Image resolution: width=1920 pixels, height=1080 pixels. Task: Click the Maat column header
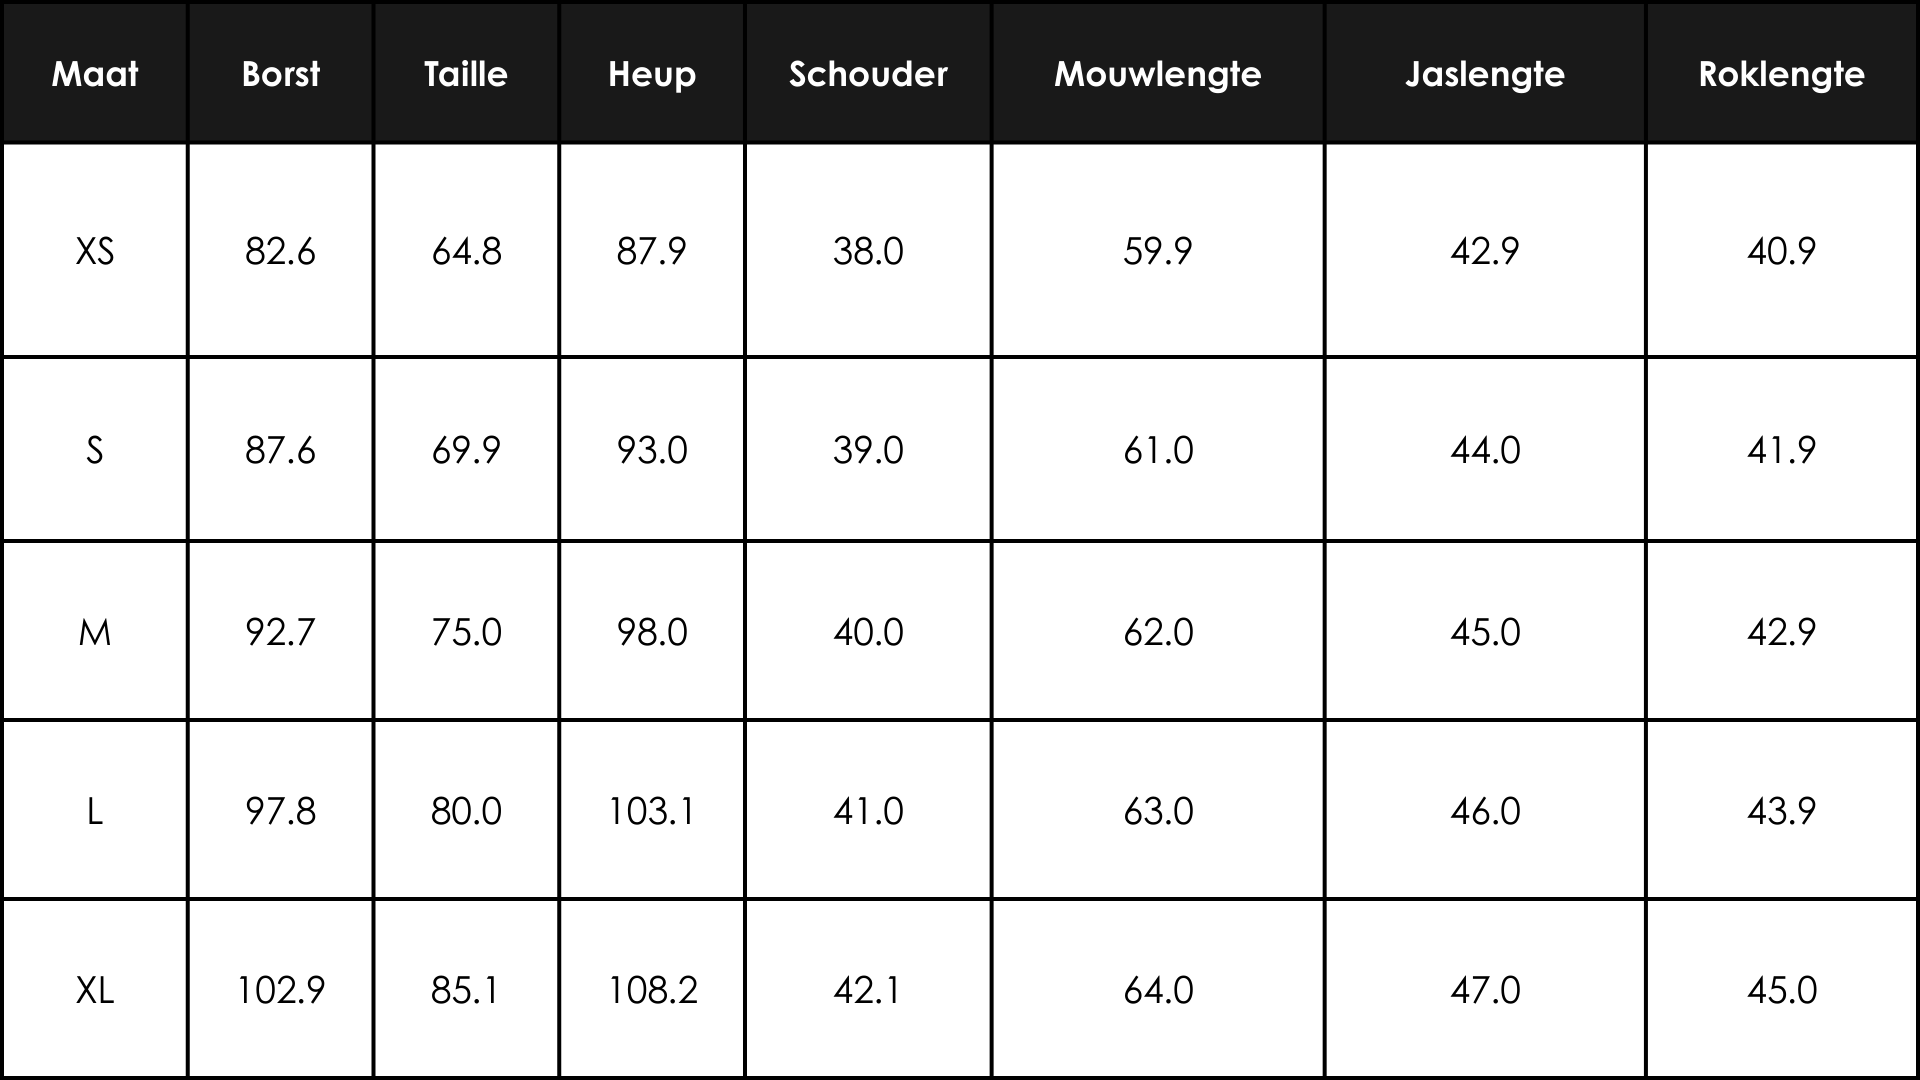point(95,74)
